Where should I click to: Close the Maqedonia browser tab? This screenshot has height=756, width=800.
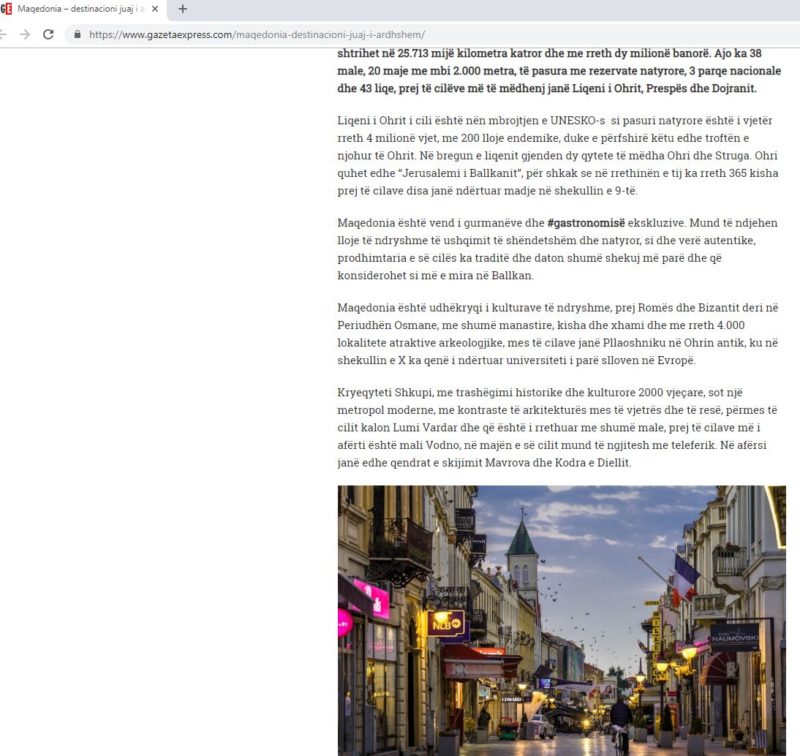coord(155,9)
